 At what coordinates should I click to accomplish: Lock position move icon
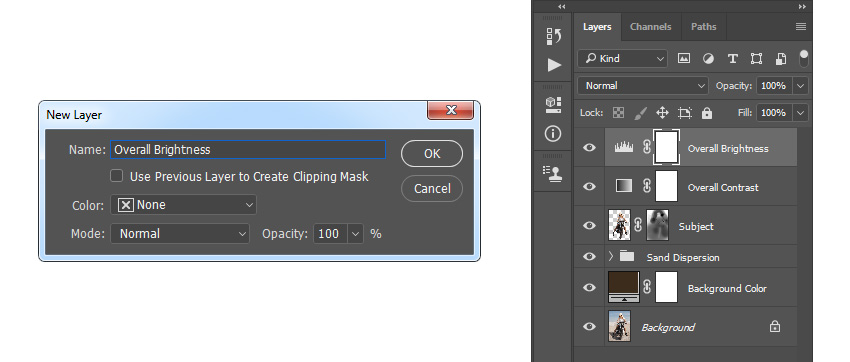[662, 113]
